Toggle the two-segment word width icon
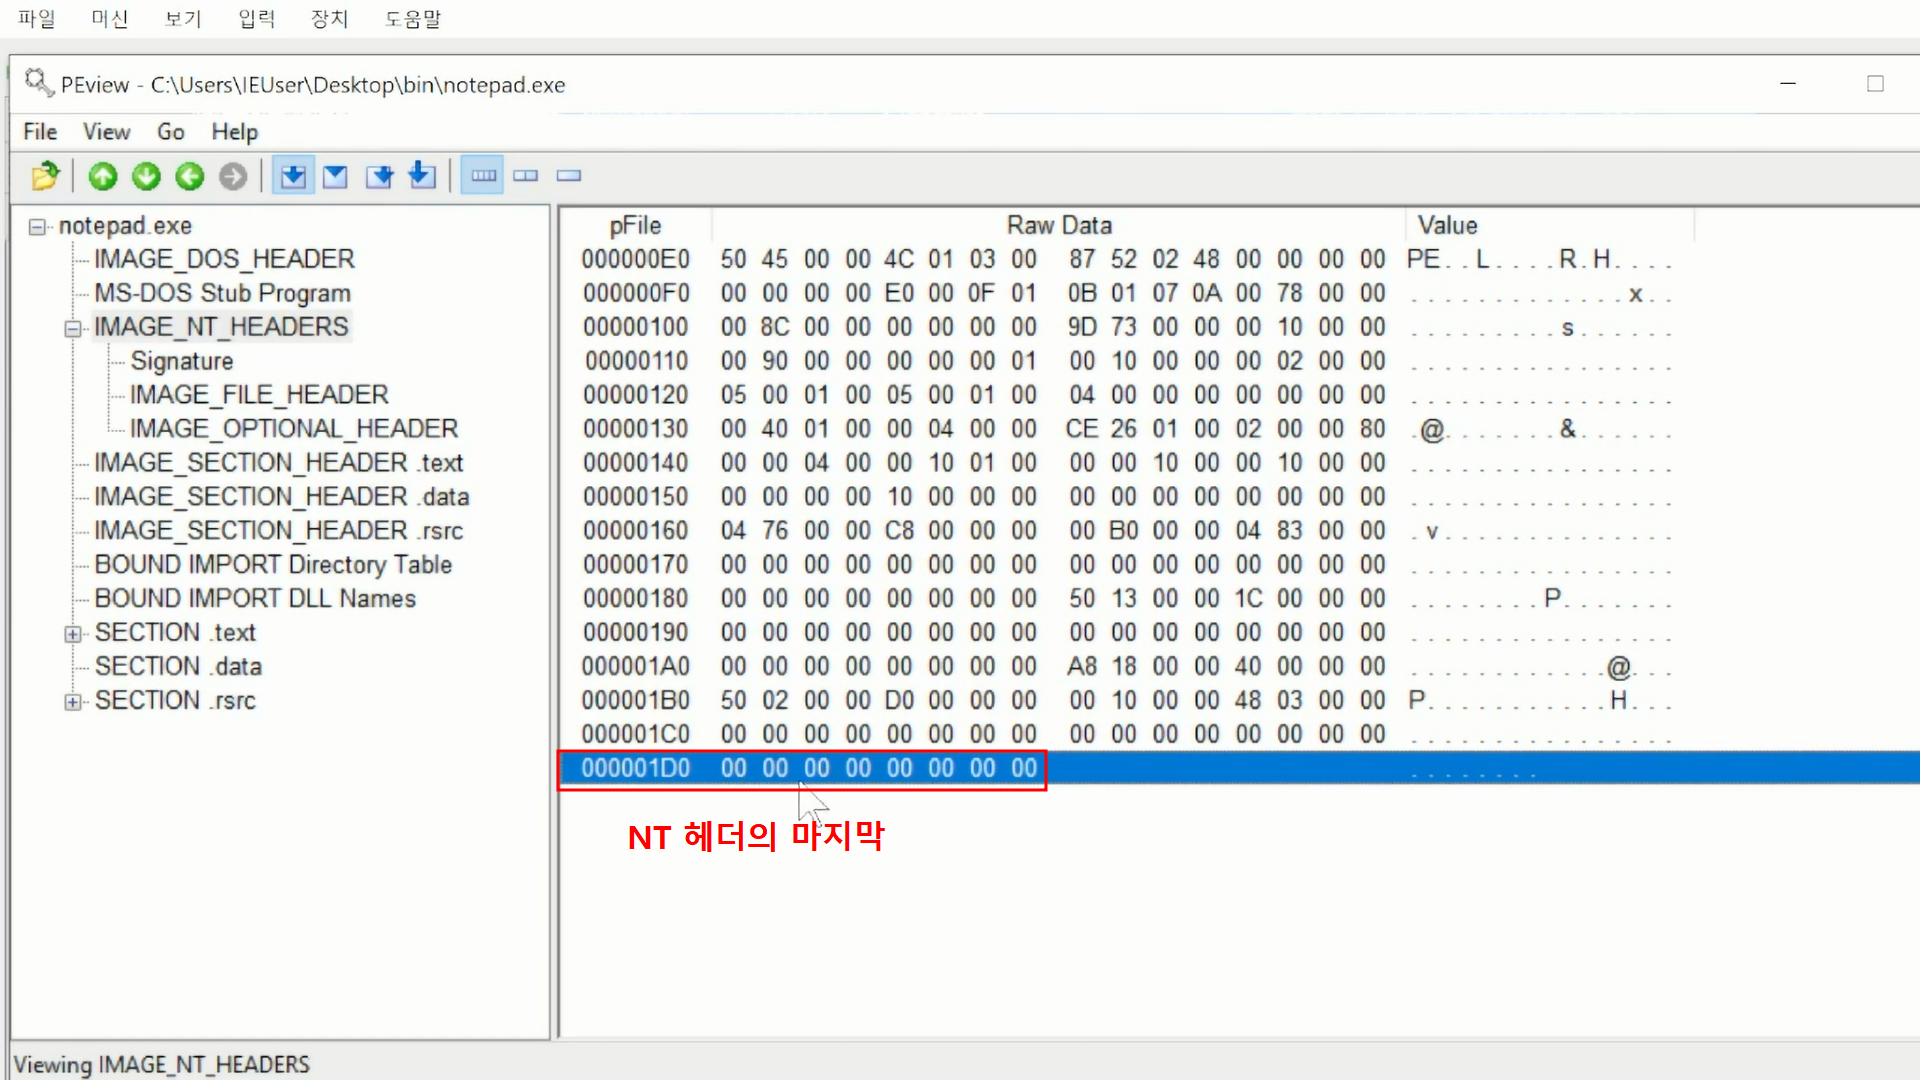1920x1080 pixels. point(525,176)
